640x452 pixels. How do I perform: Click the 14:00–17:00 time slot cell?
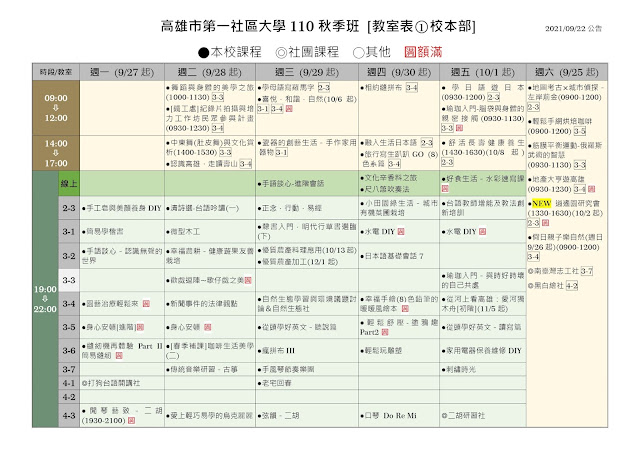[x=56, y=153]
